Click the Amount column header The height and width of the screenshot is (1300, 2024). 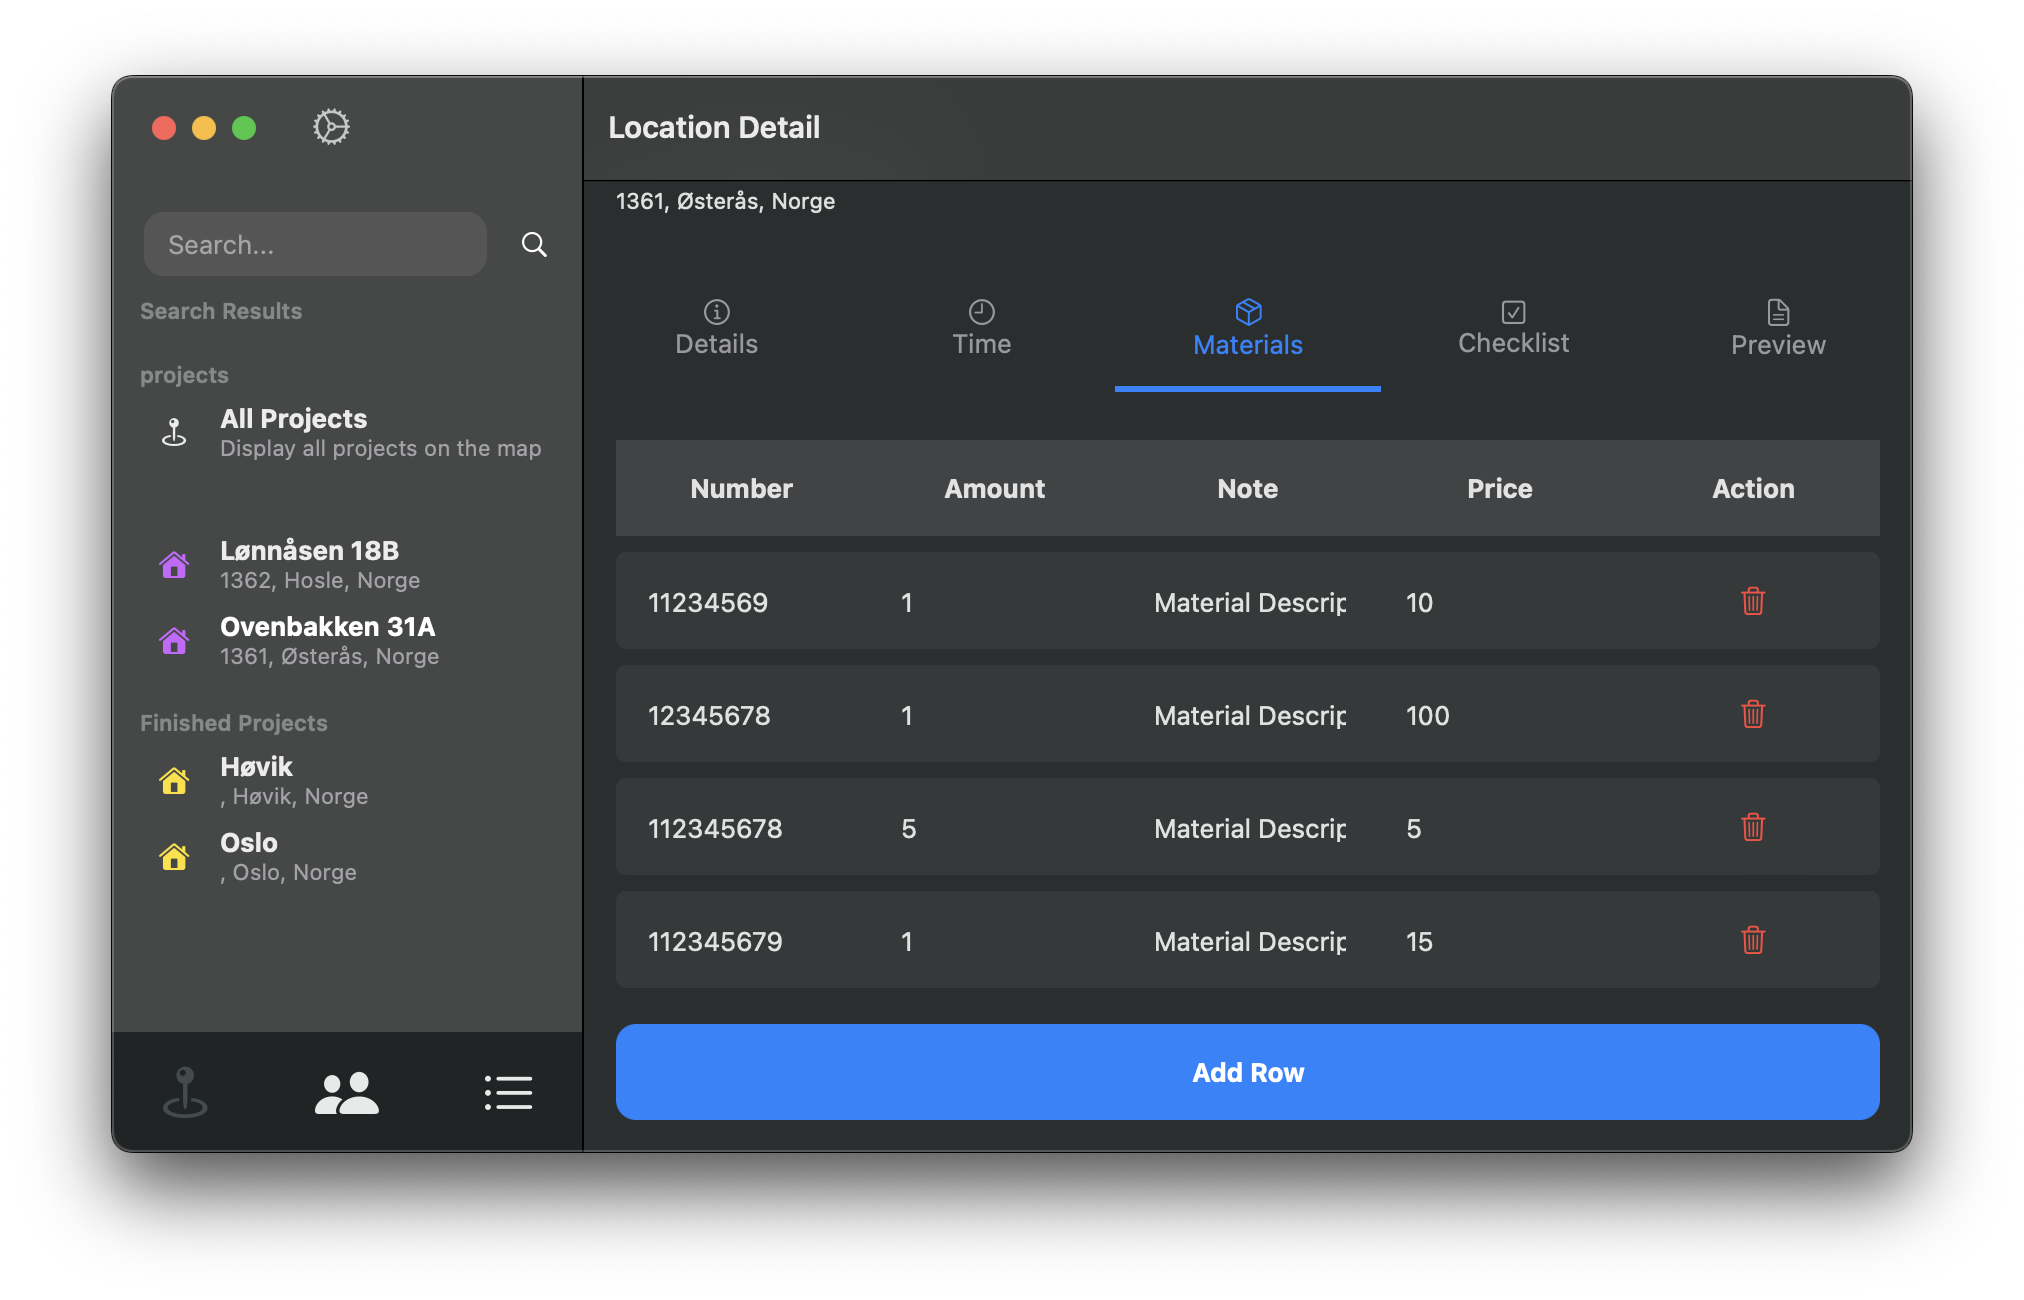tap(994, 488)
